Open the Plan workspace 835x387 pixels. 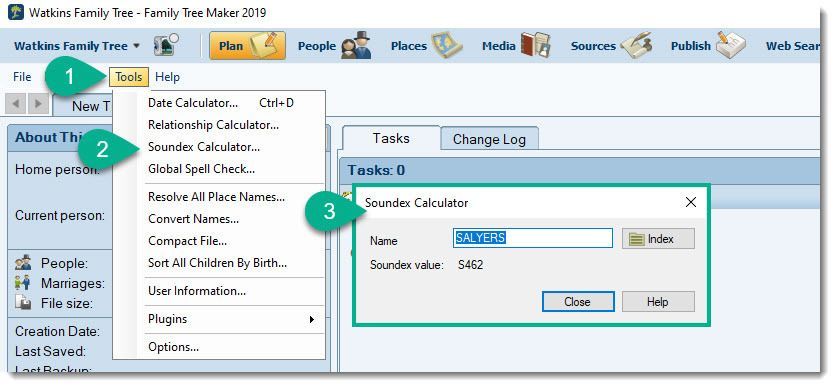point(247,46)
